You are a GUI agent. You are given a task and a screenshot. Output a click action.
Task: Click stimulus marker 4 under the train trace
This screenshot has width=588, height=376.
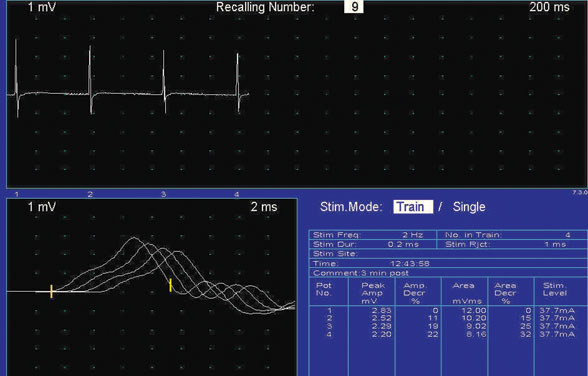coord(237,194)
